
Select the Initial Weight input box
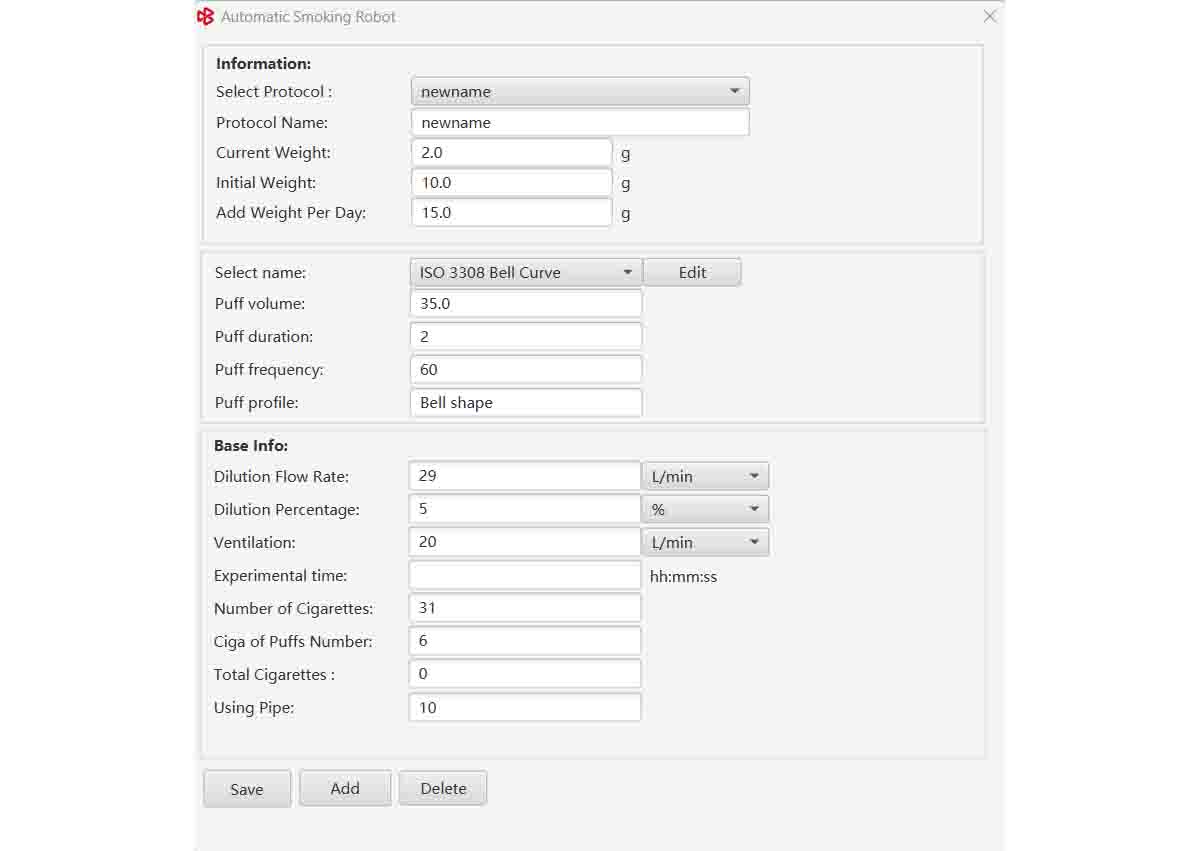pos(511,183)
